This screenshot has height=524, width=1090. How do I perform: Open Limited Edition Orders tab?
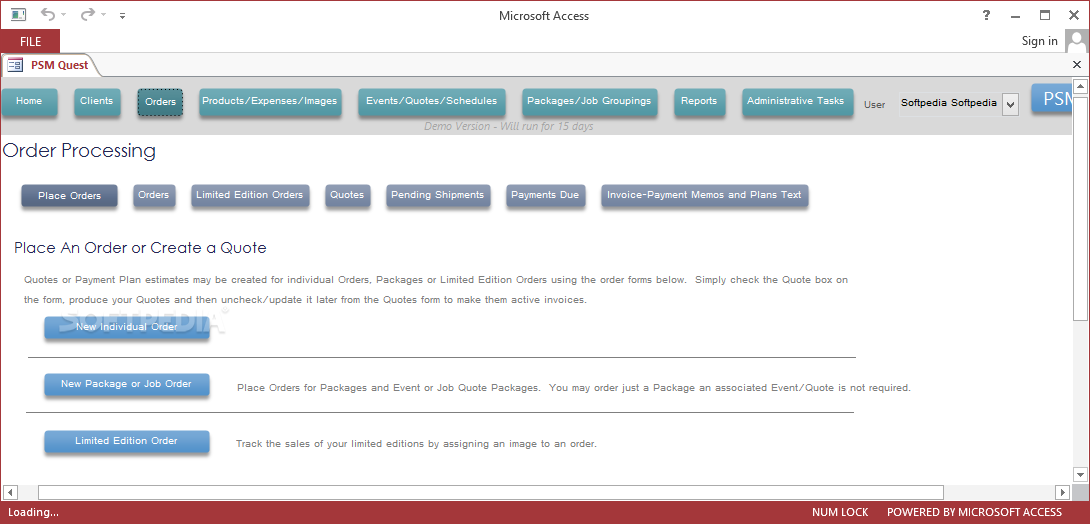[250, 195]
